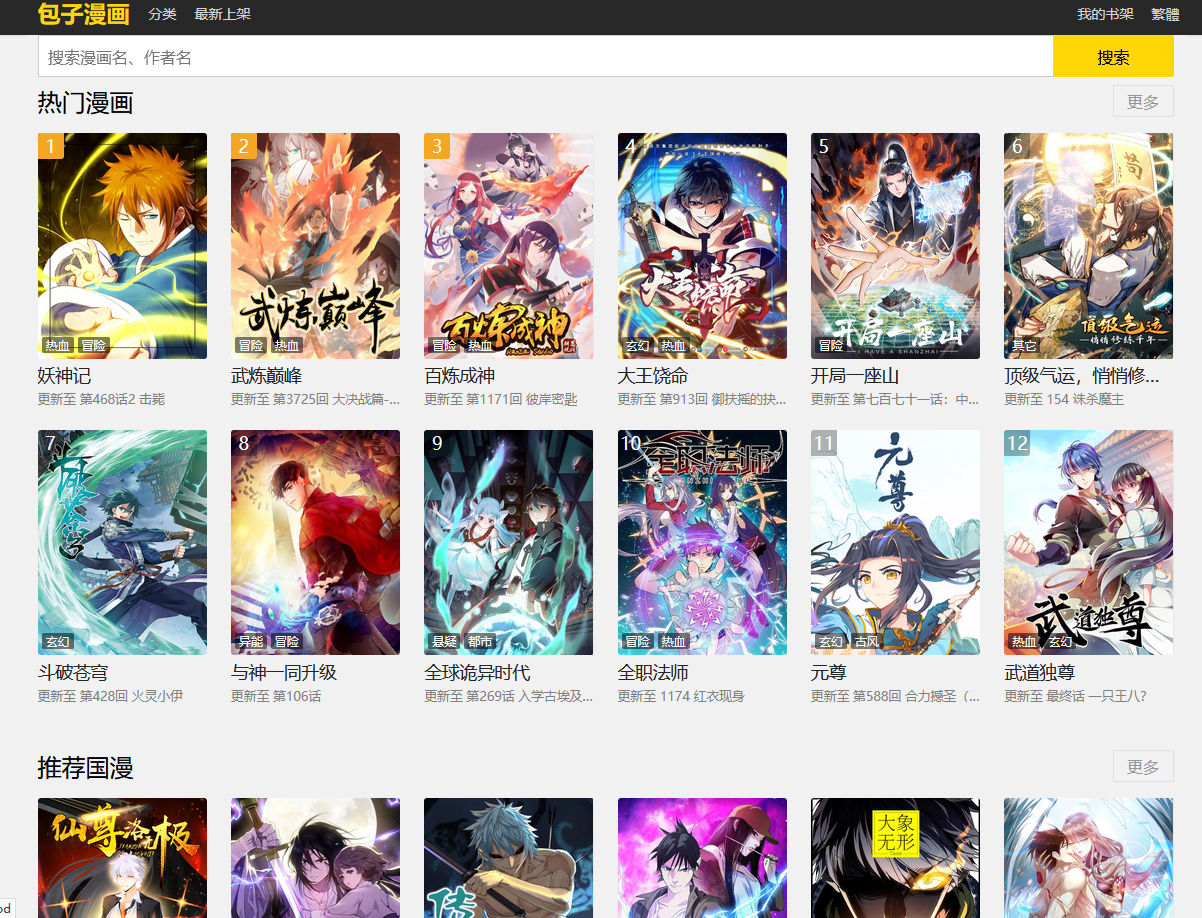Image resolution: width=1202 pixels, height=918 pixels.
Task: Click 更新至 第468话2 击毙 text
Action: tap(101, 399)
